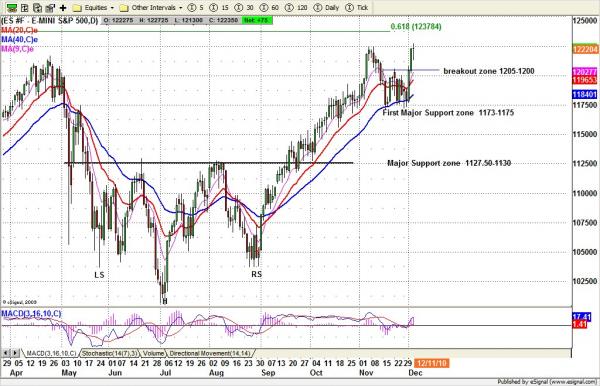The image size is (600, 386).
Task: Click the green monitor icon in the toolbar
Action: click(11, 7)
